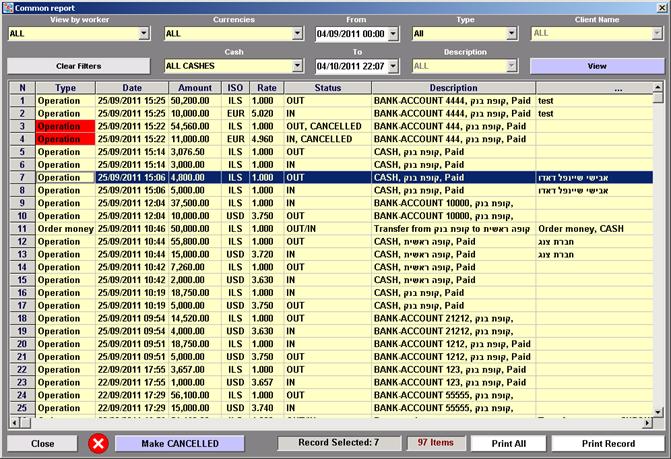The height and width of the screenshot is (459, 671).
Task: Click the Print Record button
Action: coord(607,443)
